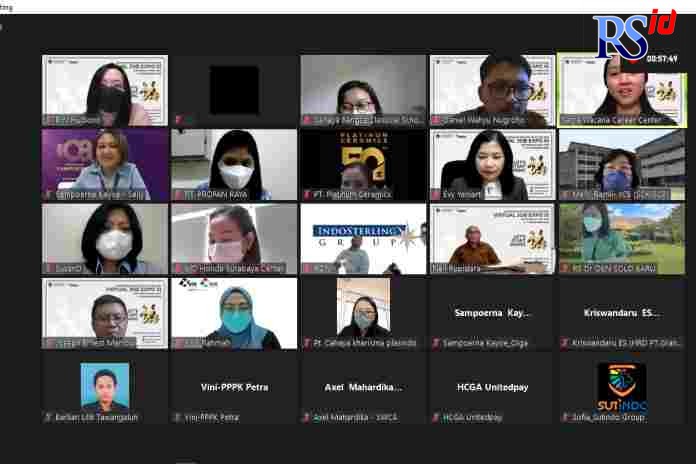Image resolution: width=696 pixels, height=464 pixels.
Task: Click the muted mic icon on RS Dr. OEN SOLO BARU tile
Action: [x=565, y=268]
